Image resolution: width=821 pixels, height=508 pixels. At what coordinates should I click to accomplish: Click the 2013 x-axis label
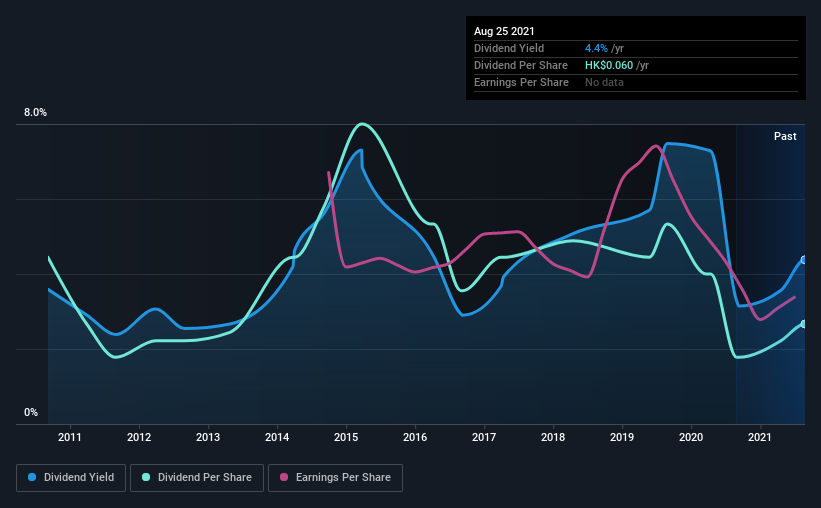208,437
